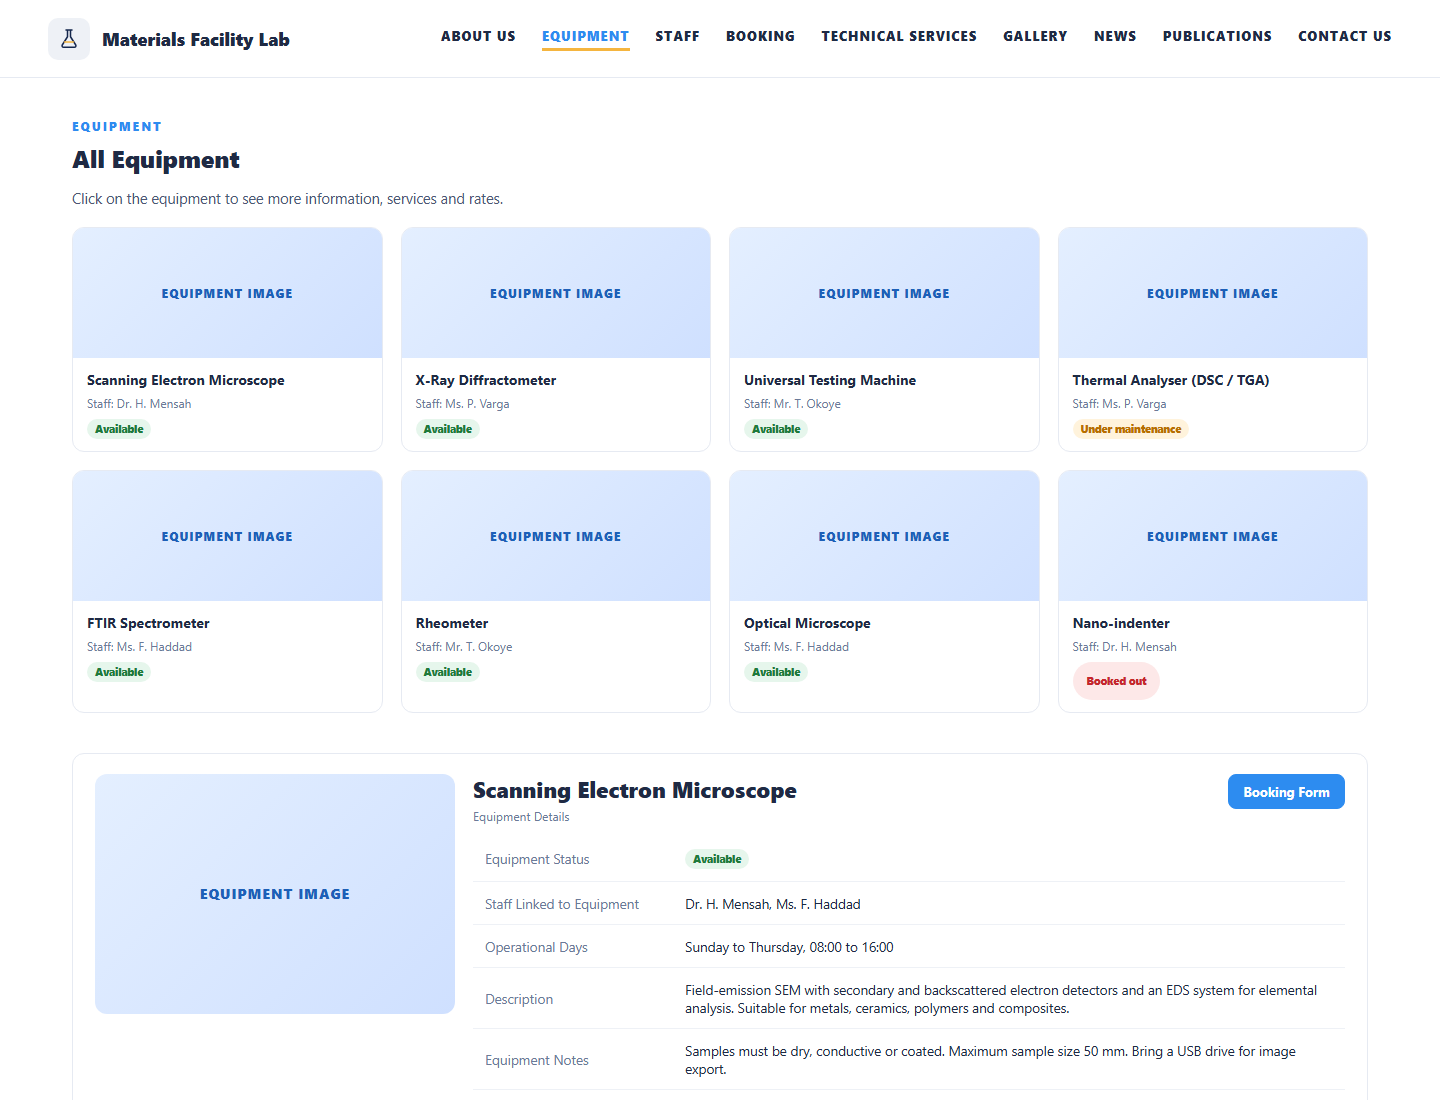Screen dimensions: 1440x1100
Task: Go to About Us page
Action: pyautogui.click(x=478, y=36)
